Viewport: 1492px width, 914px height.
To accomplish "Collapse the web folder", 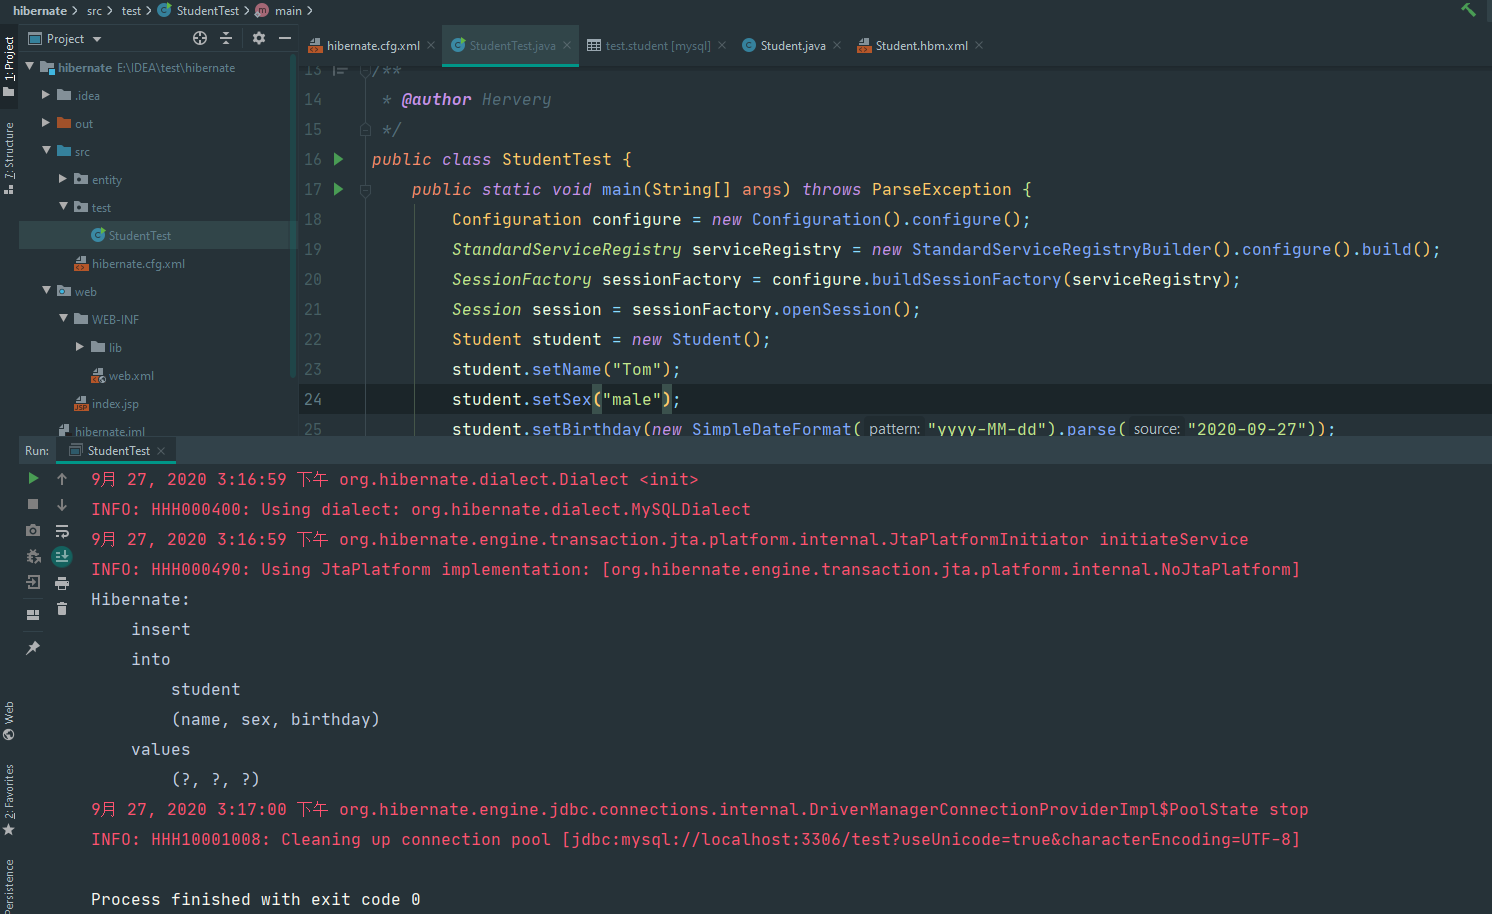I will [46, 290].
